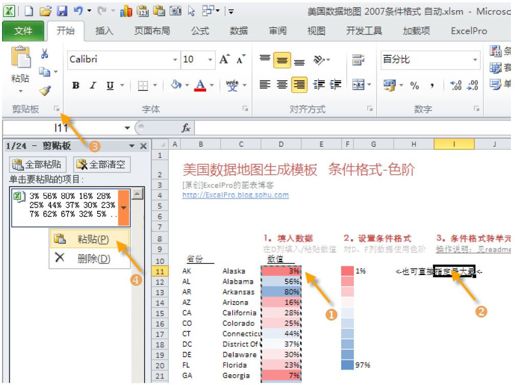Switch to the 插入 ribbon tab
This screenshot has height=385, width=515.
[104, 31]
